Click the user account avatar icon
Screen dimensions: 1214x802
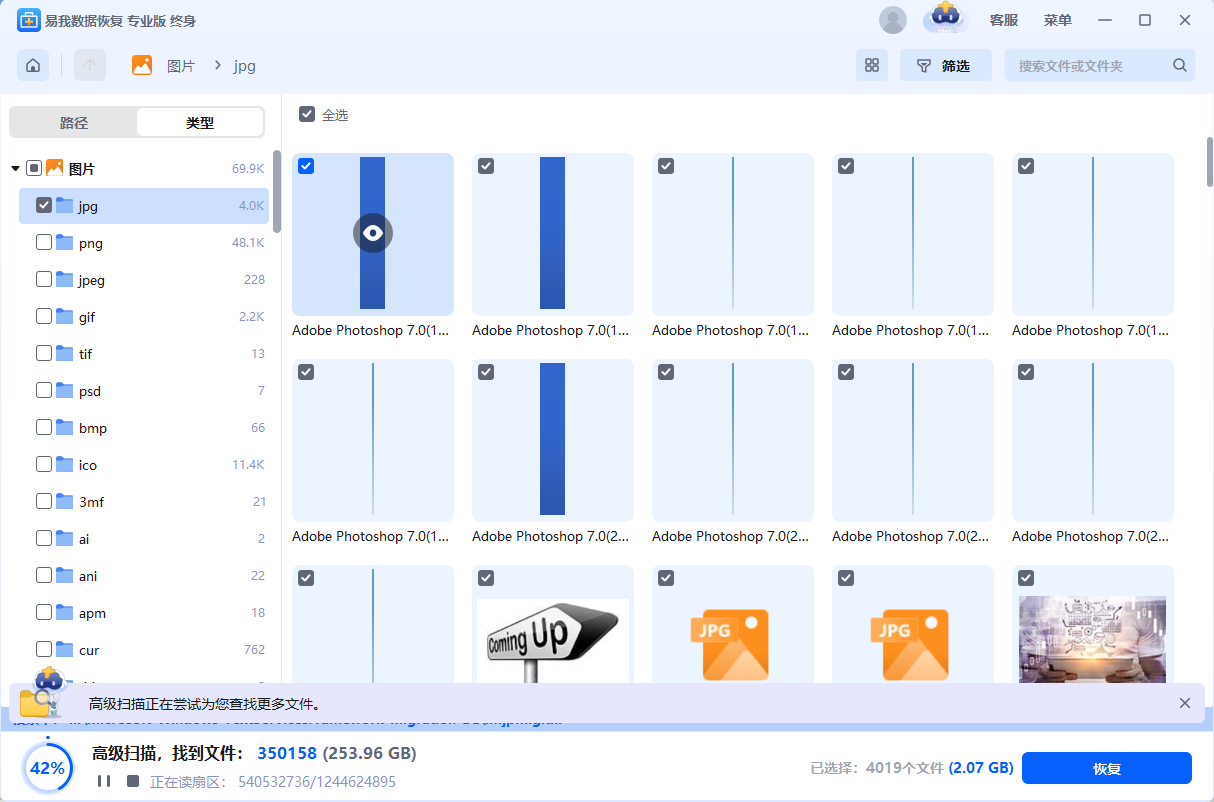click(892, 20)
